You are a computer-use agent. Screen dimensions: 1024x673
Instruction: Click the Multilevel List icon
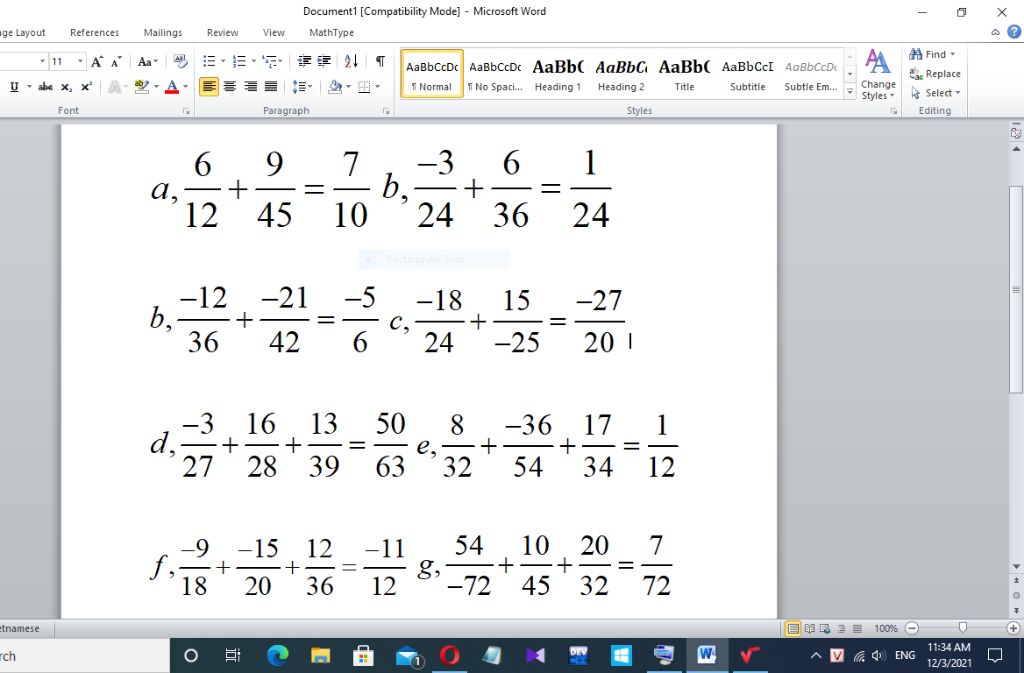[x=268, y=61]
